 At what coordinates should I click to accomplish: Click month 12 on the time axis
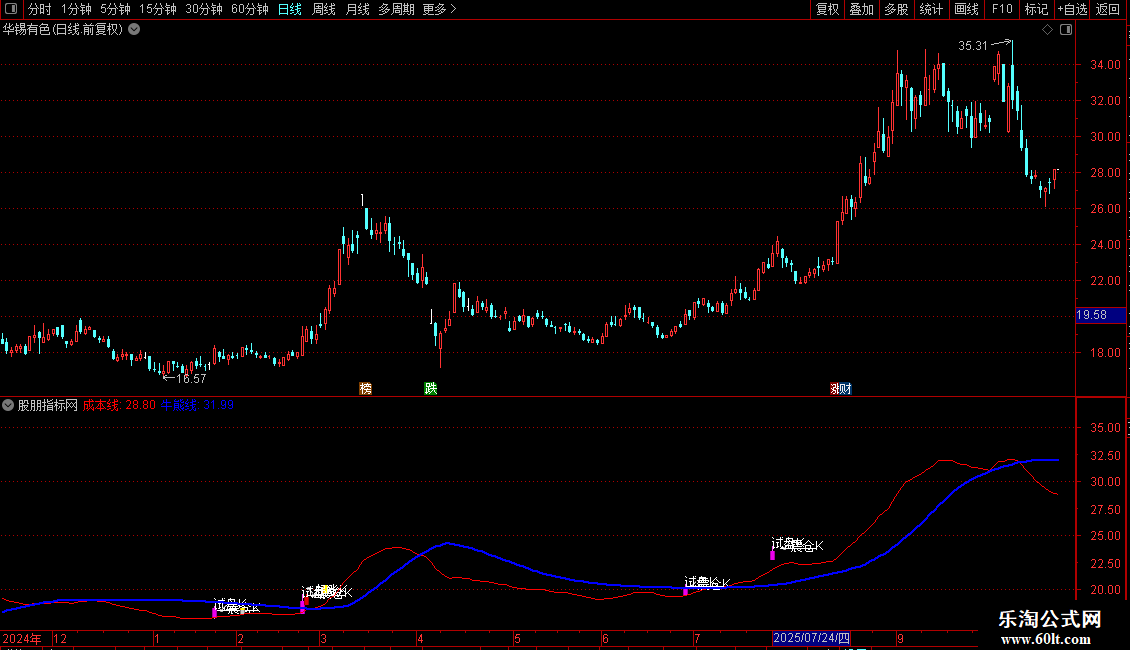coord(60,638)
